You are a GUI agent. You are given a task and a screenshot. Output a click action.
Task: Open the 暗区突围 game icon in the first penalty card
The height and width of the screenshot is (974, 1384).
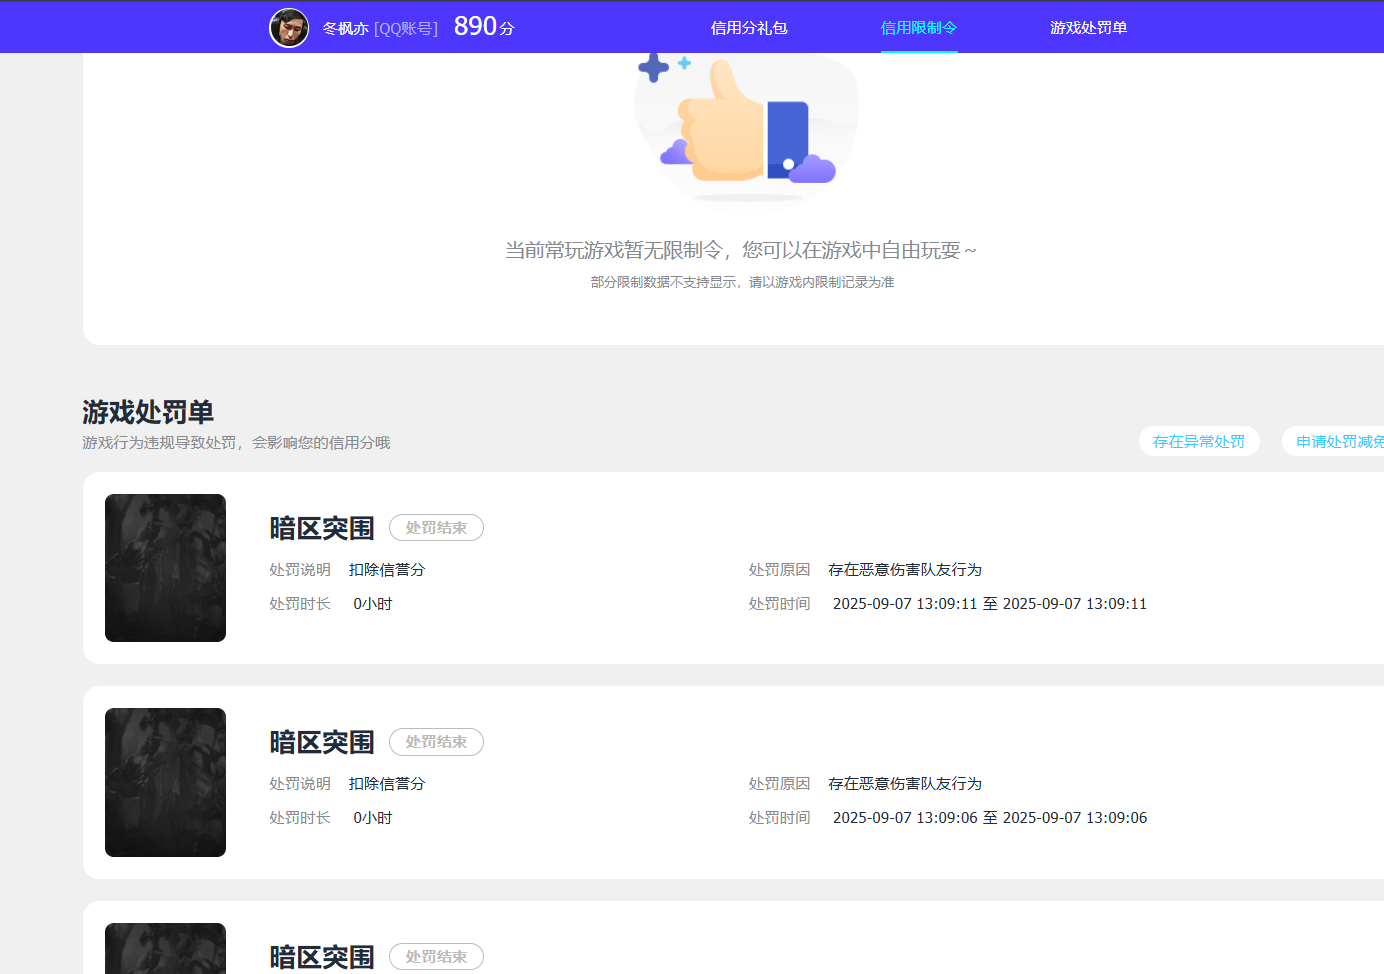point(165,567)
